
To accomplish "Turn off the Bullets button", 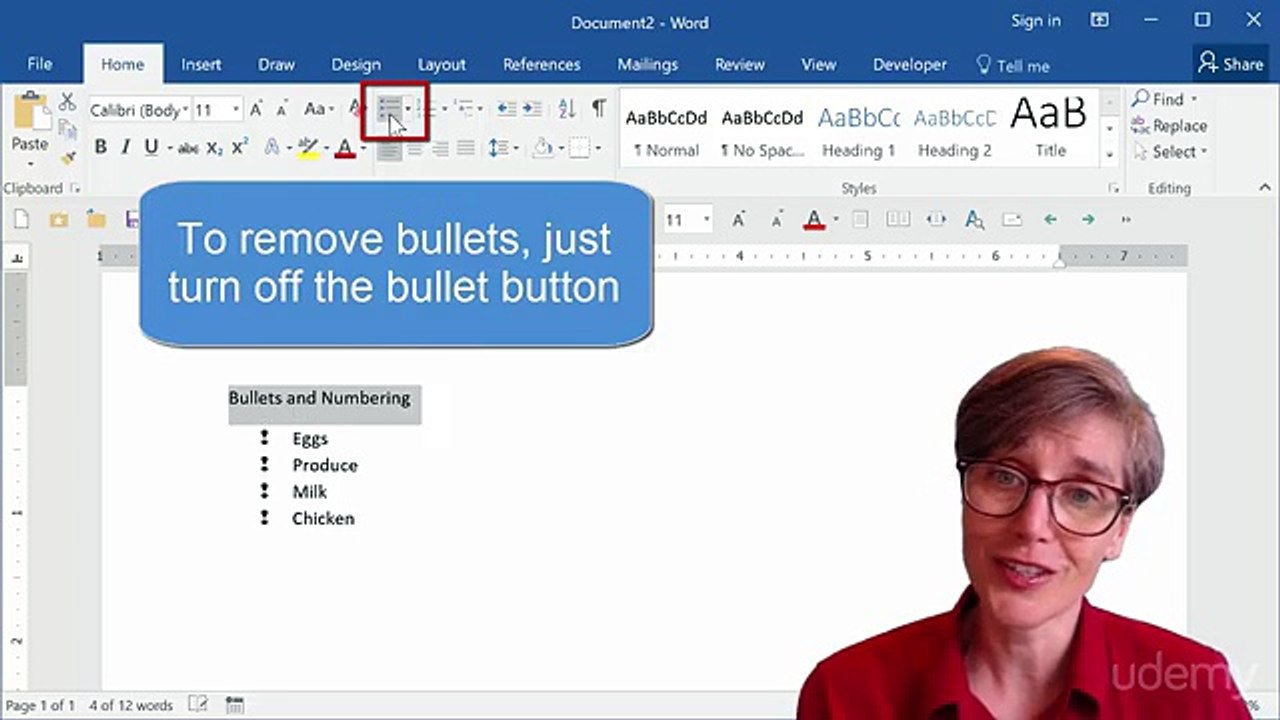I will [x=388, y=109].
